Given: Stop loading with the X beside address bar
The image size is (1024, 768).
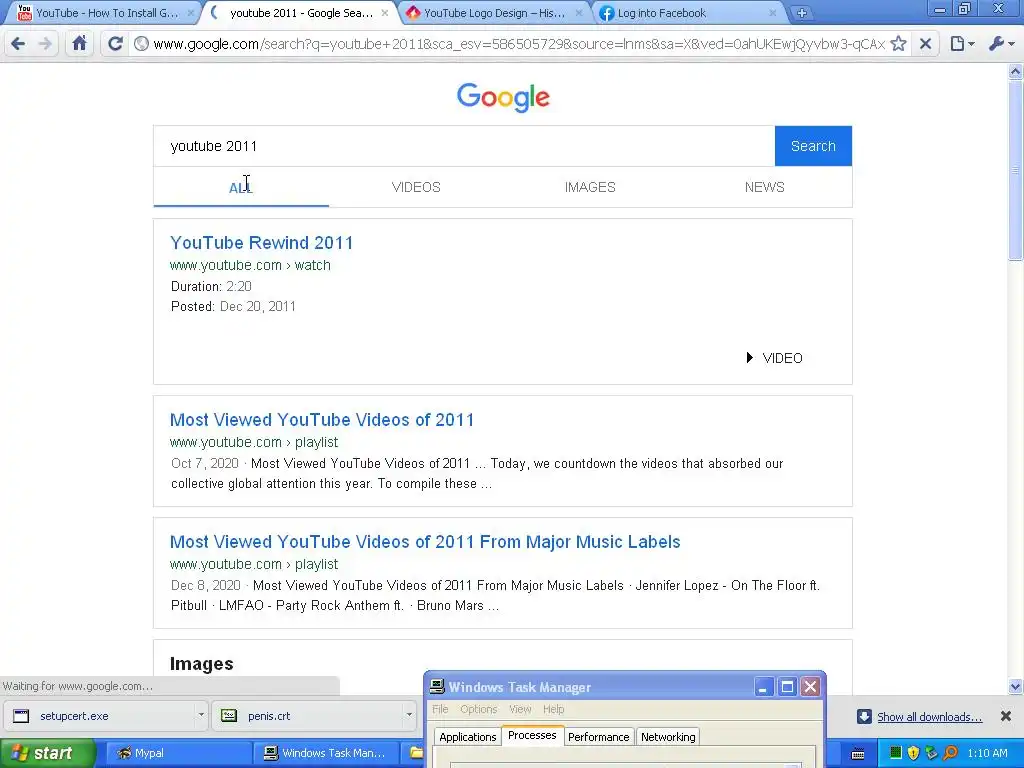Looking at the screenshot, I should coord(925,44).
